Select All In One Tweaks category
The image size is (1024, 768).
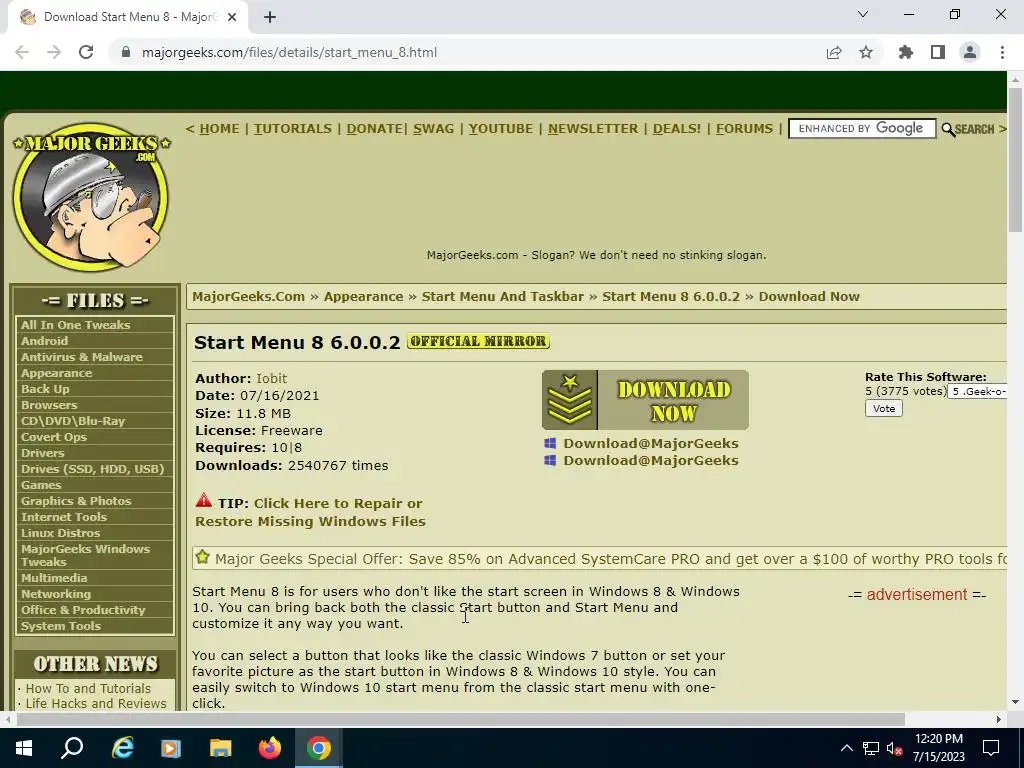click(x=76, y=325)
